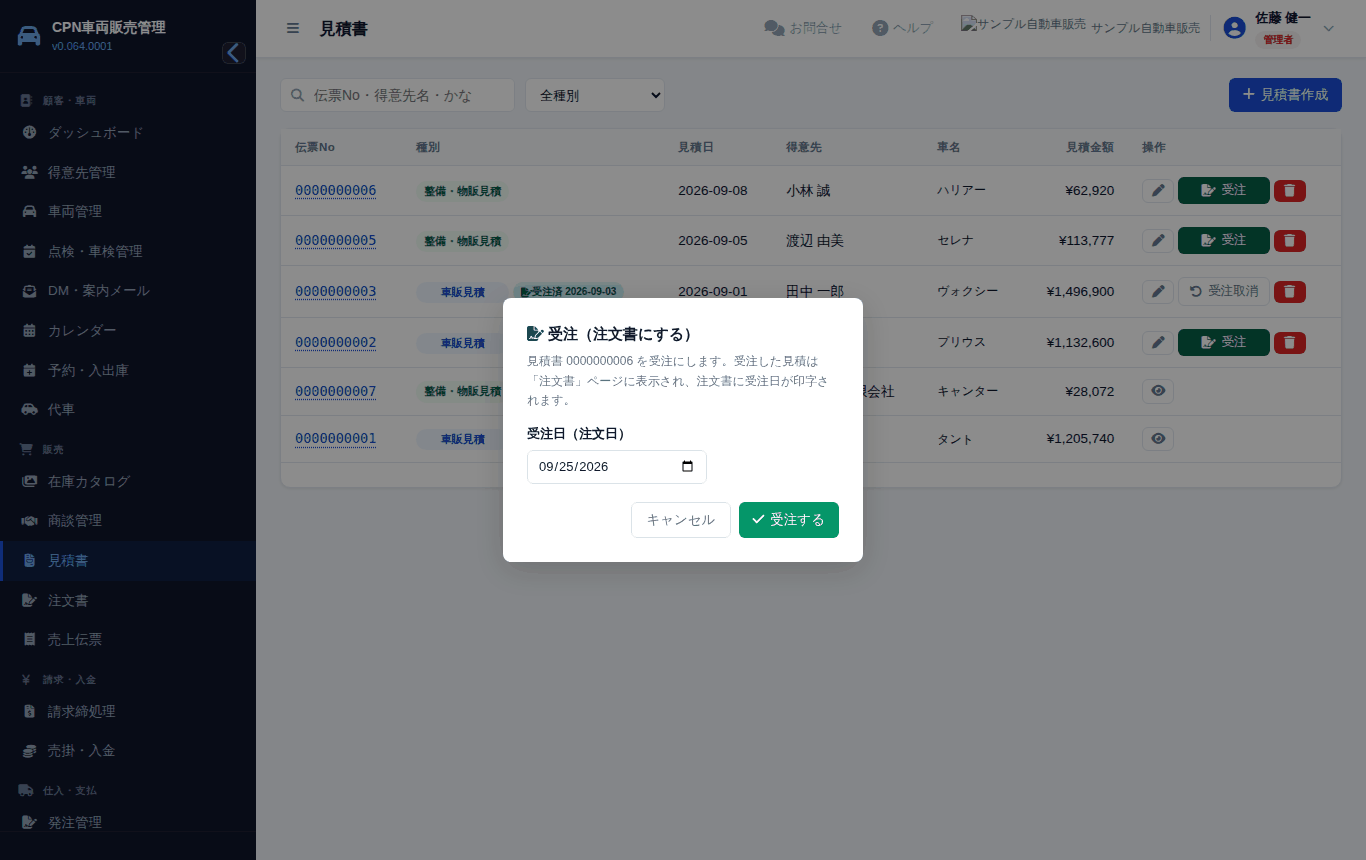Screen dimensions: 1366x860
Task: Click 受注取消 for the ヴォクシー row
Action: (1224, 291)
